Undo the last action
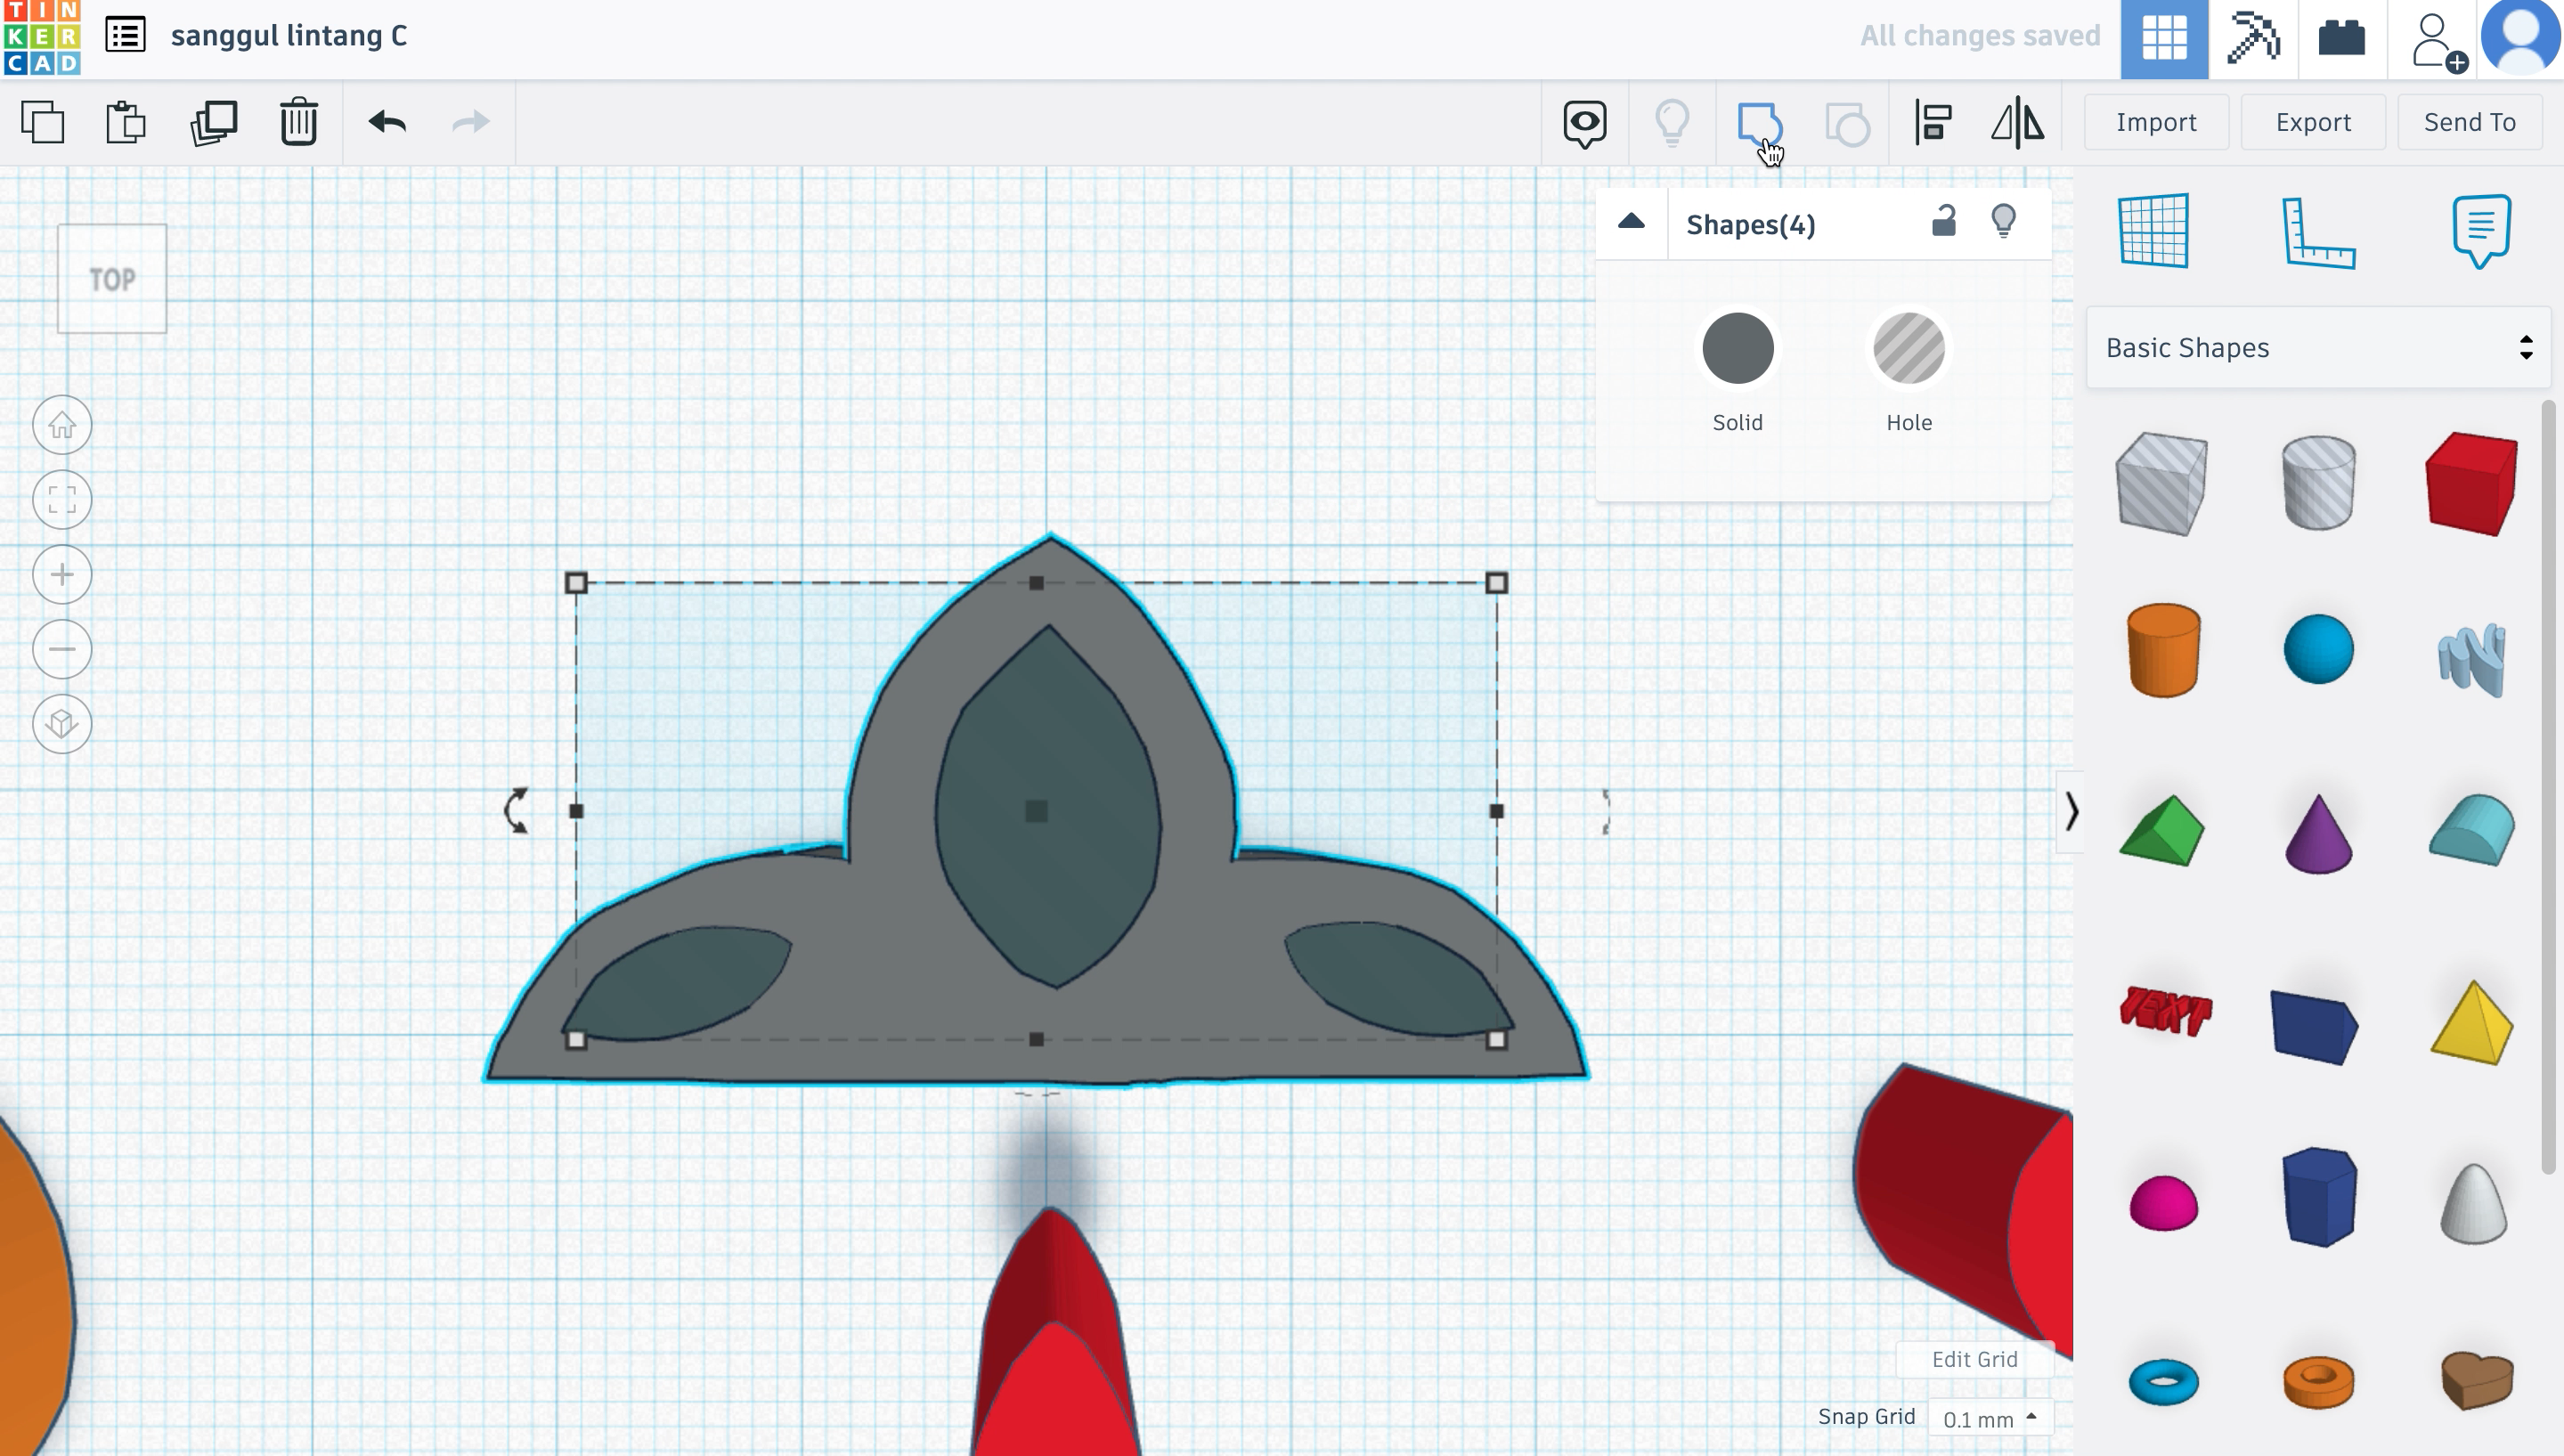The image size is (2564, 1456). (x=387, y=122)
